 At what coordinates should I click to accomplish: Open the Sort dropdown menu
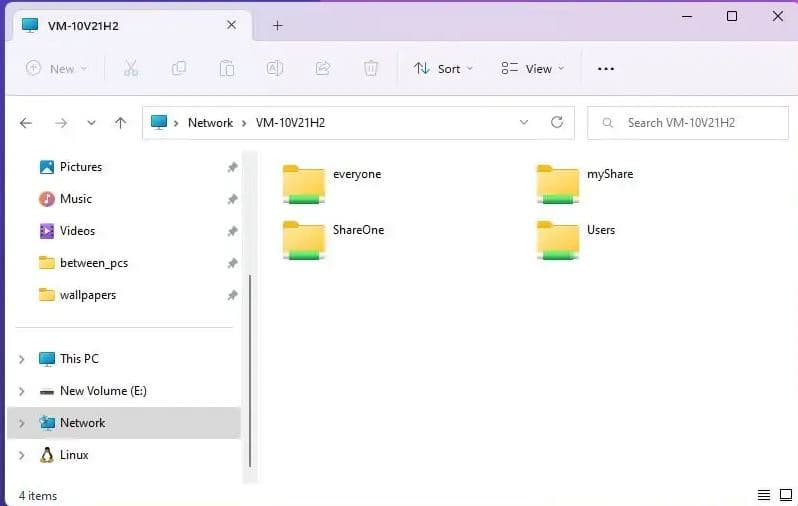point(443,69)
